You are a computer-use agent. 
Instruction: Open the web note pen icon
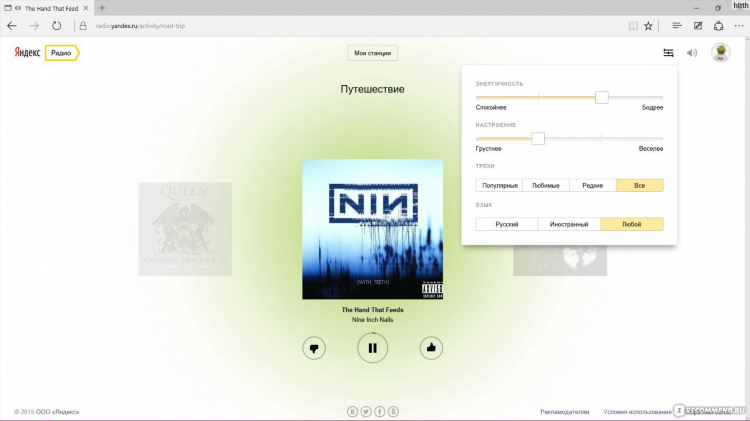point(698,26)
